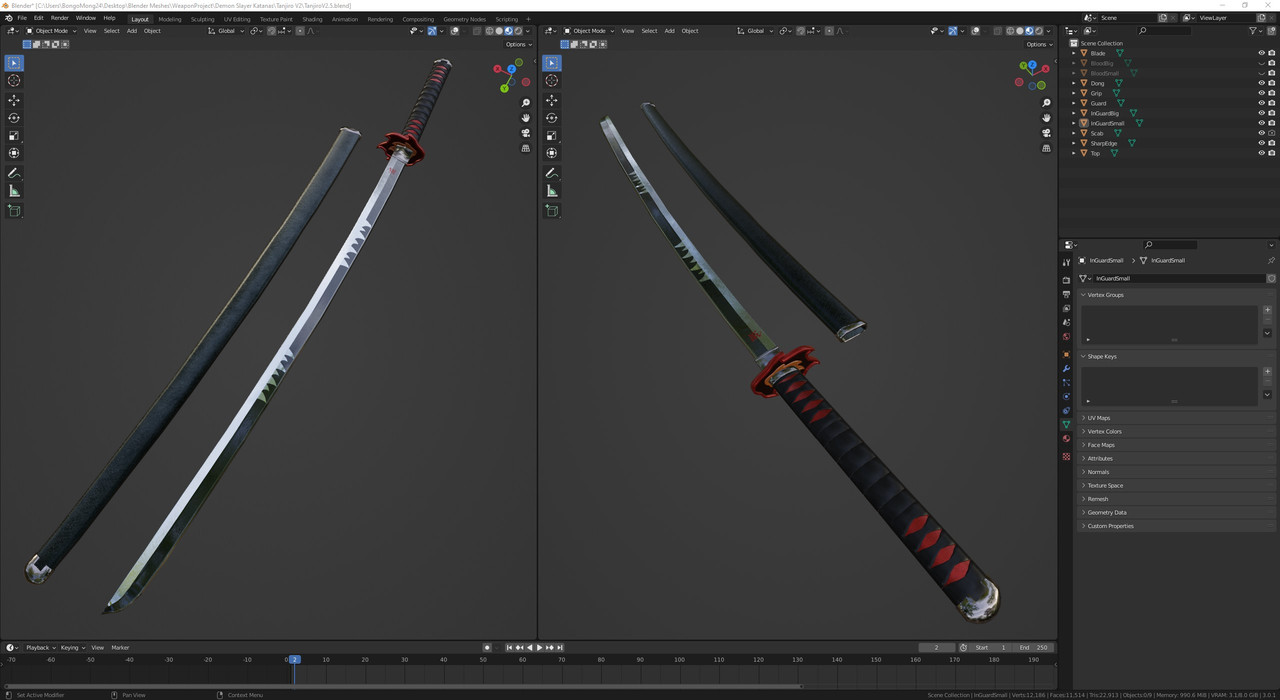Hide the Guard object in viewport
The height and width of the screenshot is (700, 1280).
pyautogui.click(x=1261, y=103)
